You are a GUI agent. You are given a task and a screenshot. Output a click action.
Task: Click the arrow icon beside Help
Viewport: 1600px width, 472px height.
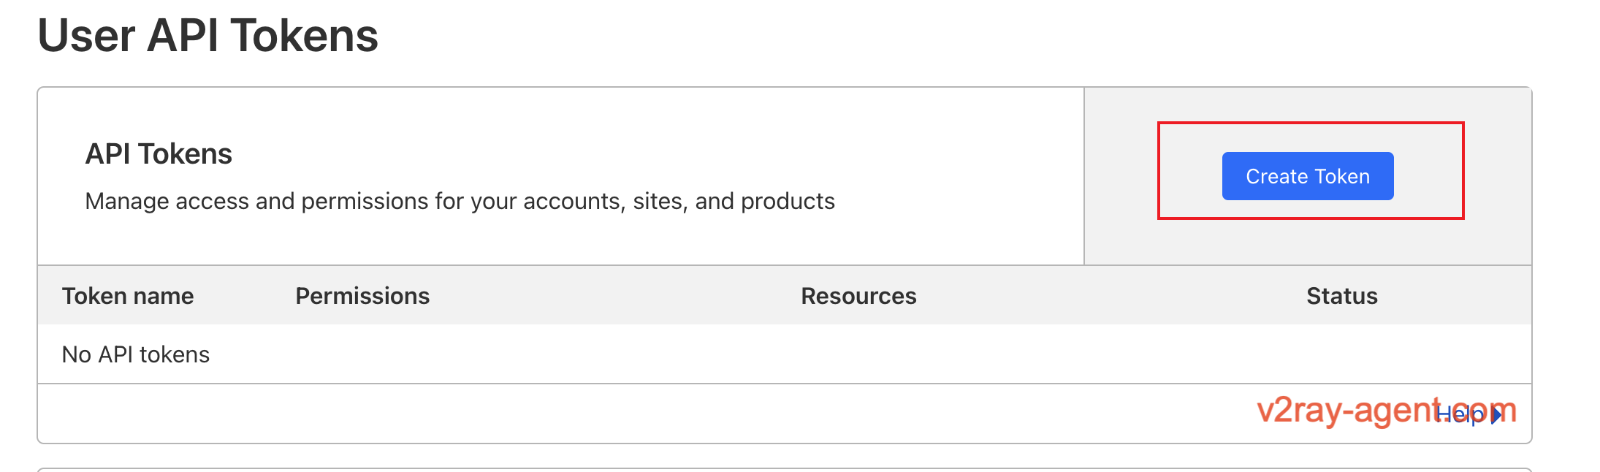pos(1497,415)
